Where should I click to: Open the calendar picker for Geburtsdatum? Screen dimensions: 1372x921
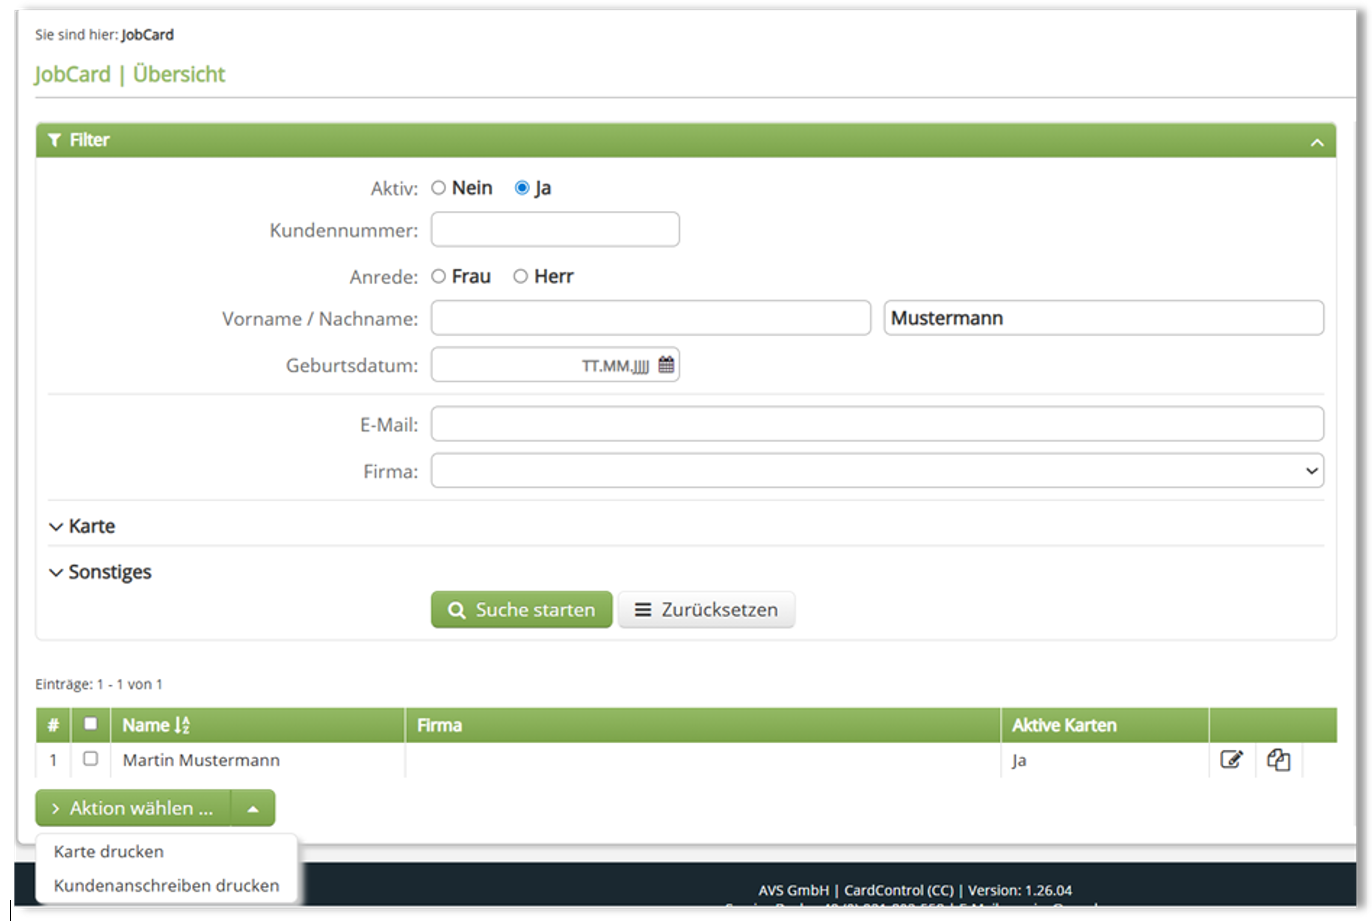[666, 365]
